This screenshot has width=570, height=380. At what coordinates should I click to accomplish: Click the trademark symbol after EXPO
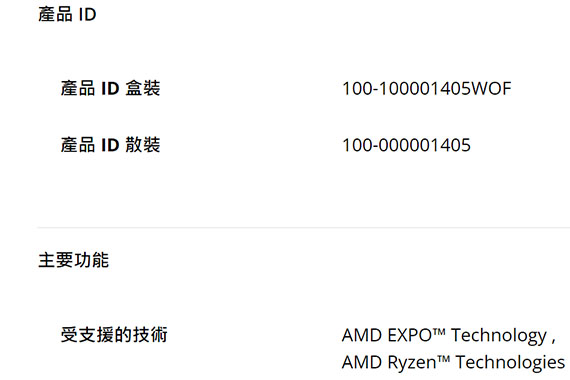coord(439,331)
